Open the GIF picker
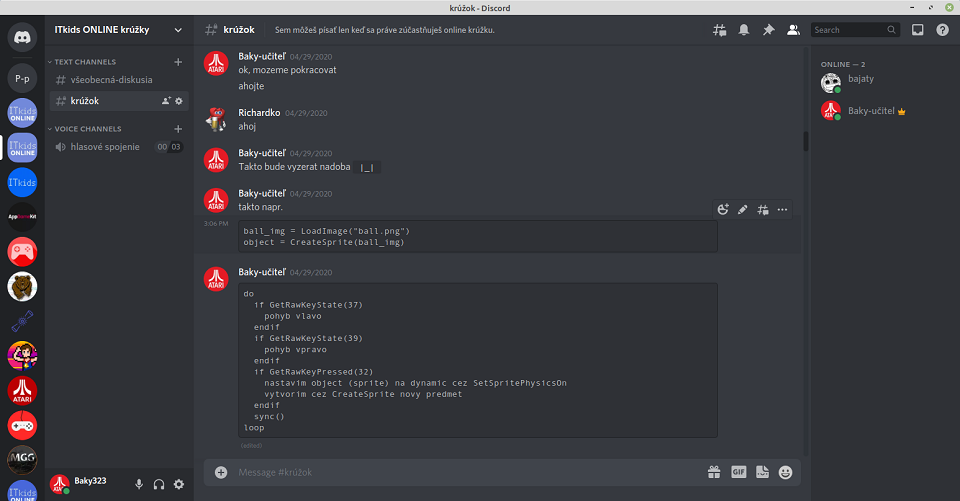The image size is (960, 501). [x=738, y=472]
